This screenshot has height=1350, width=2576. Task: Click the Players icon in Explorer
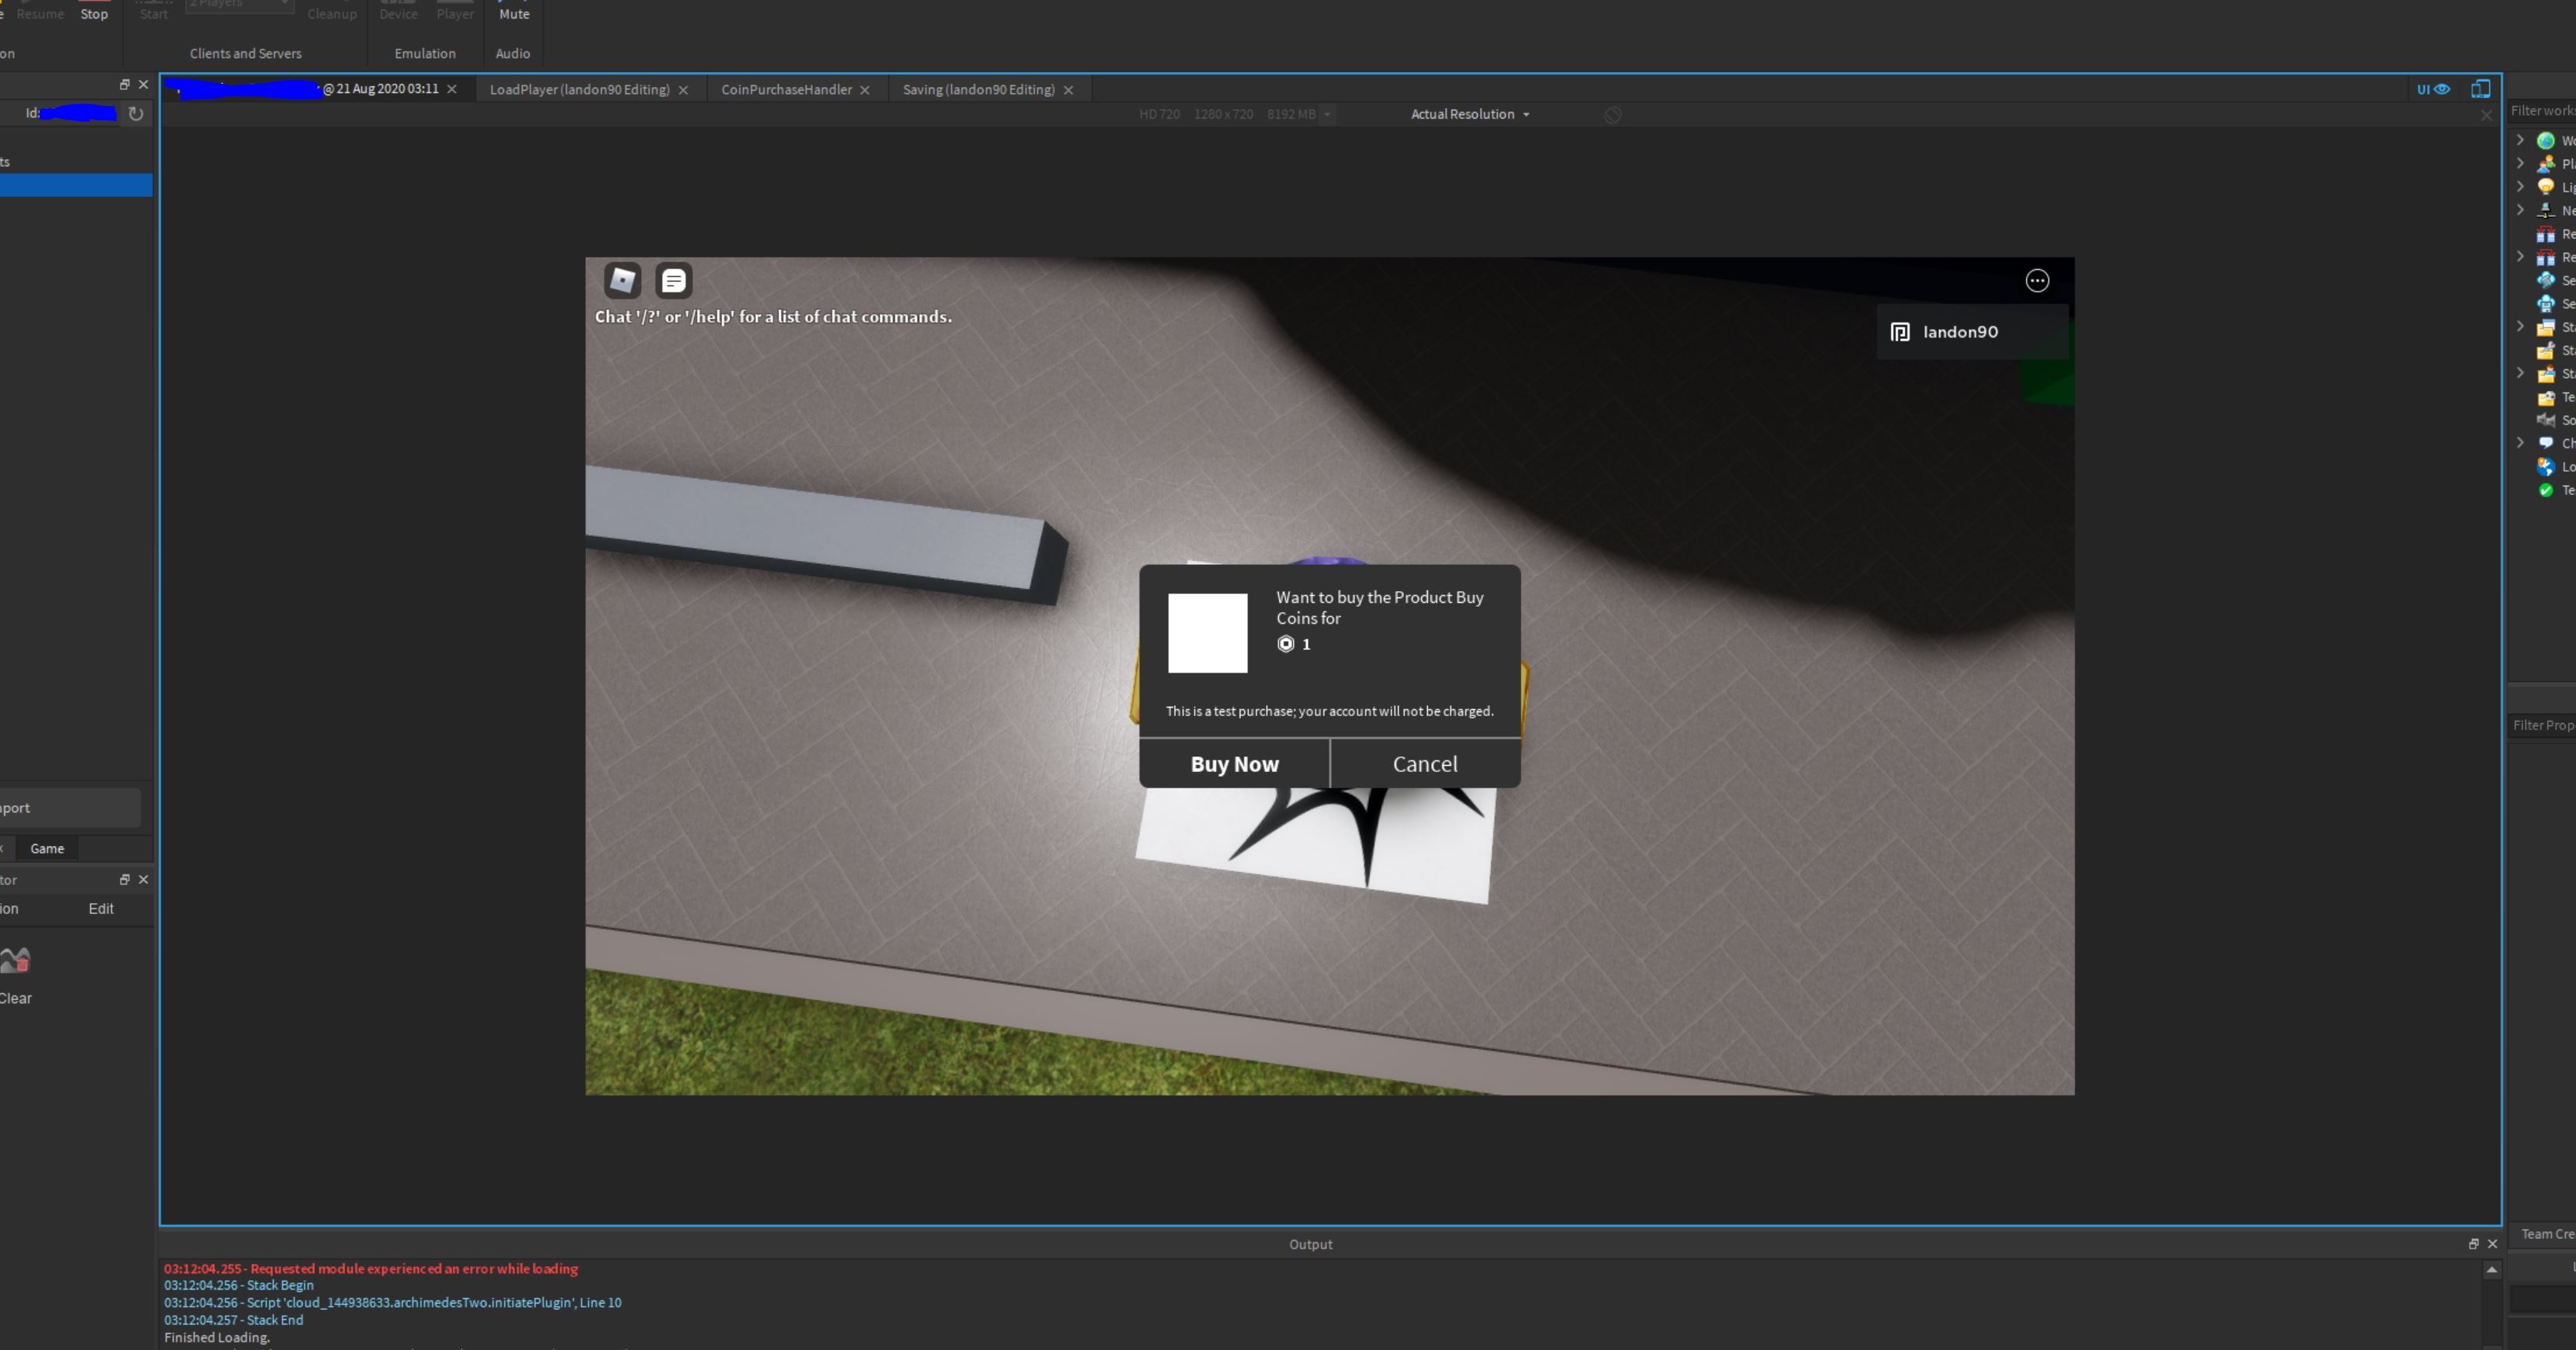coord(2545,164)
